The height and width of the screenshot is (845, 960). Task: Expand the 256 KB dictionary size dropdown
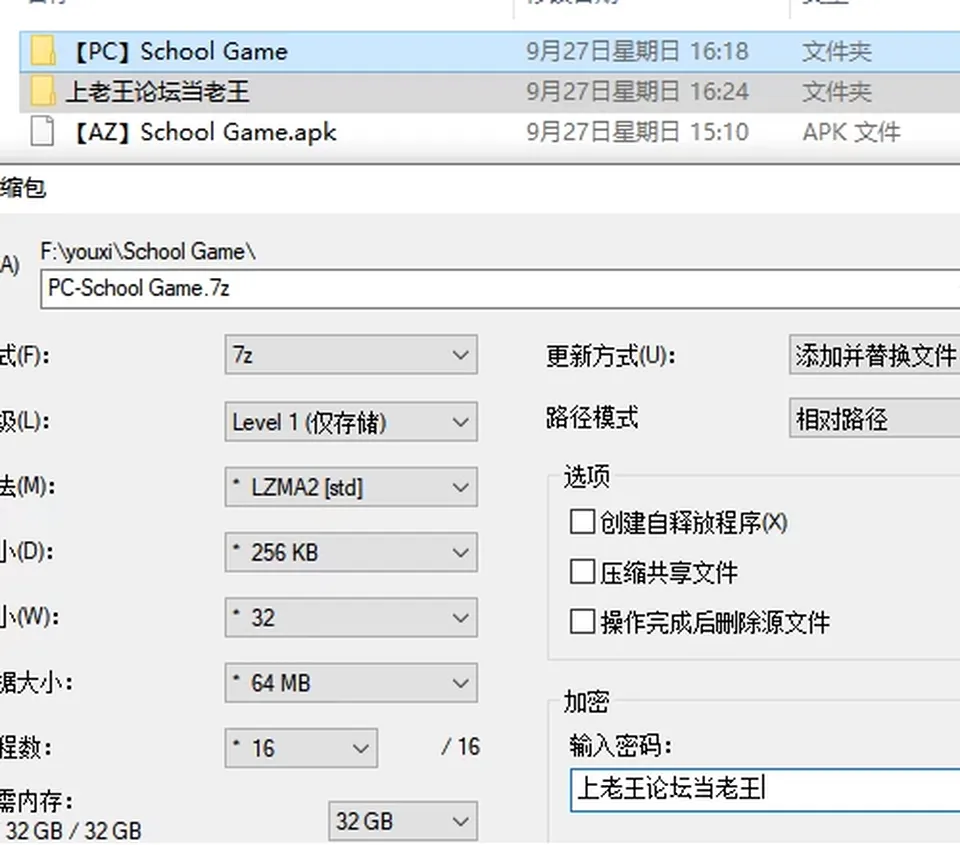[x=351, y=552]
